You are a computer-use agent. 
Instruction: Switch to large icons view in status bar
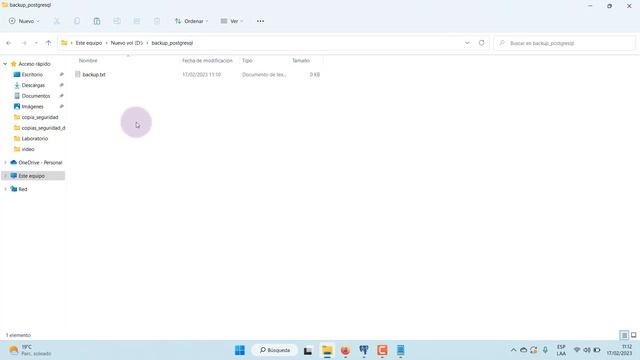point(633,335)
